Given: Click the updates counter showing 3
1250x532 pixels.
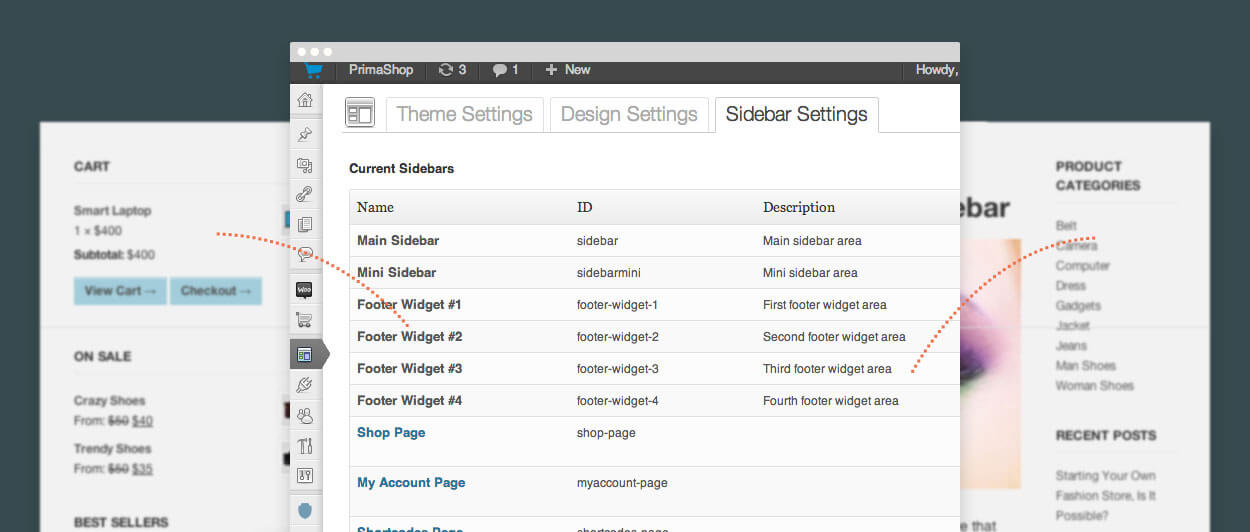Looking at the screenshot, I should coord(452,70).
